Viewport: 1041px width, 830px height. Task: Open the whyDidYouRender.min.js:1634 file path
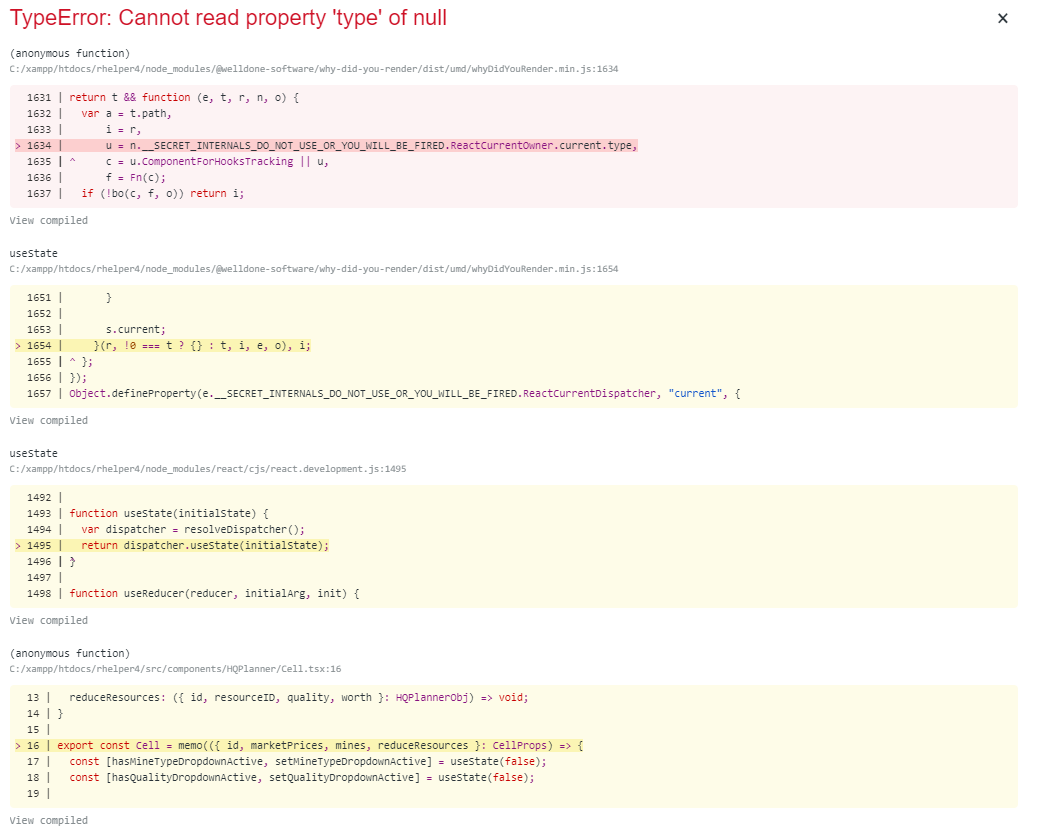tap(314, 69)
